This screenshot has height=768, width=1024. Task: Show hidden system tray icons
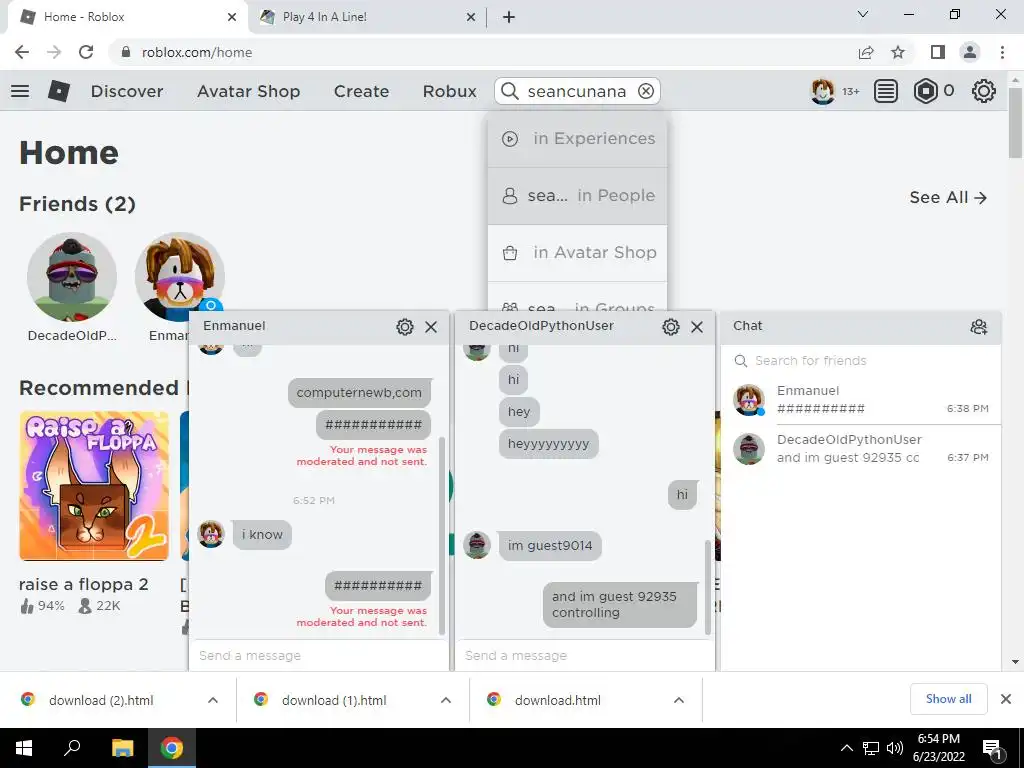coord(846,748)
